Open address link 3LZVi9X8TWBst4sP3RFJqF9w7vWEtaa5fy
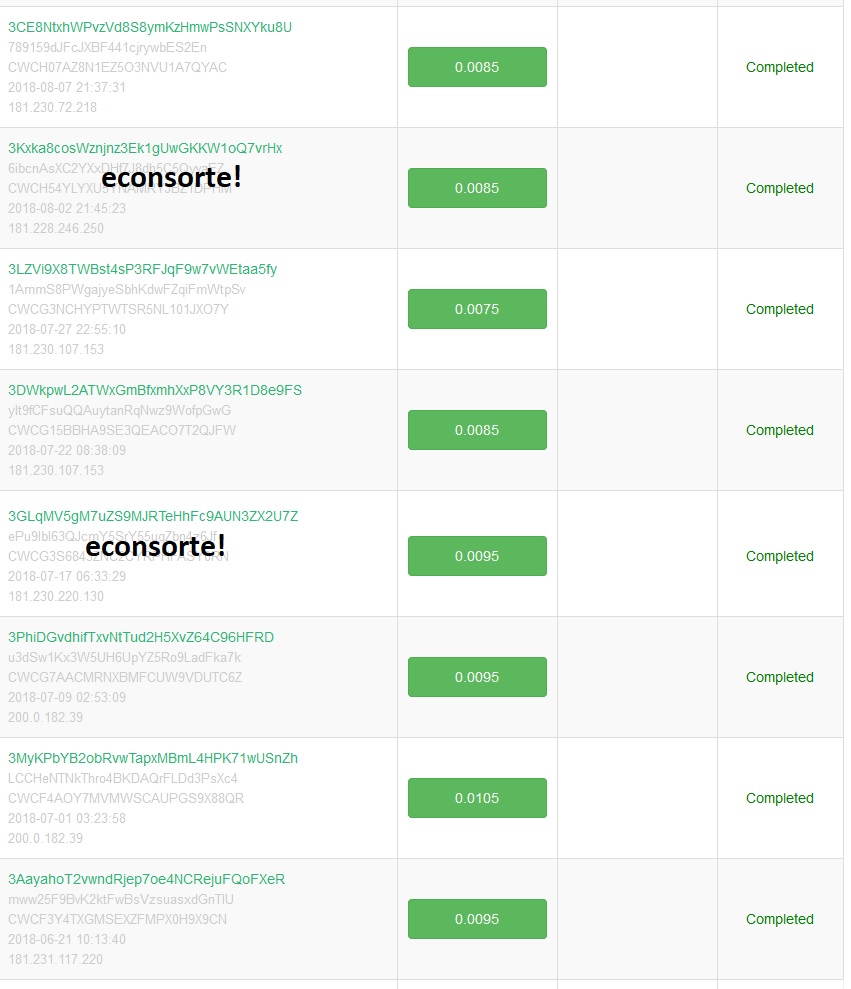851x989 pixels. point(143,269)
